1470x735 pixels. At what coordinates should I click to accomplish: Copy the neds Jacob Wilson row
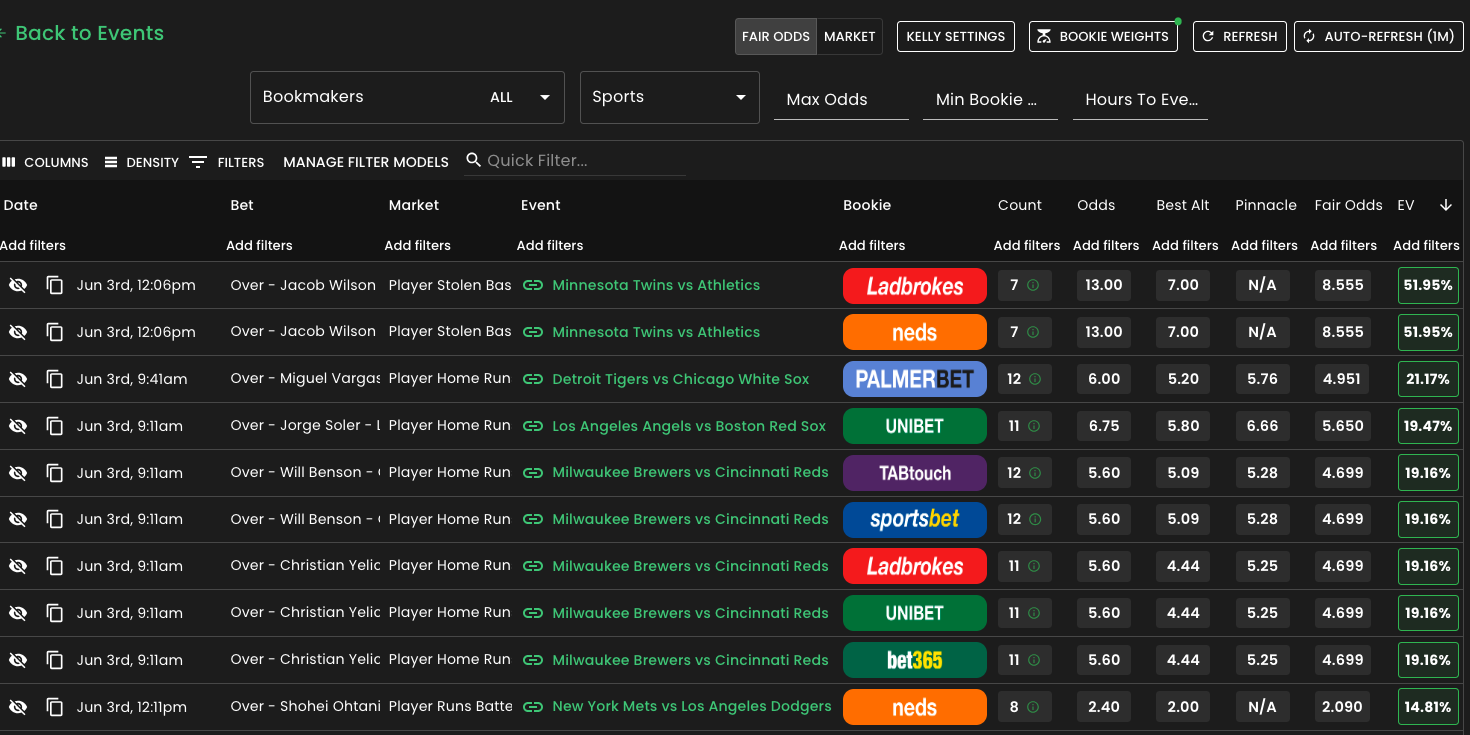point(55,332)
